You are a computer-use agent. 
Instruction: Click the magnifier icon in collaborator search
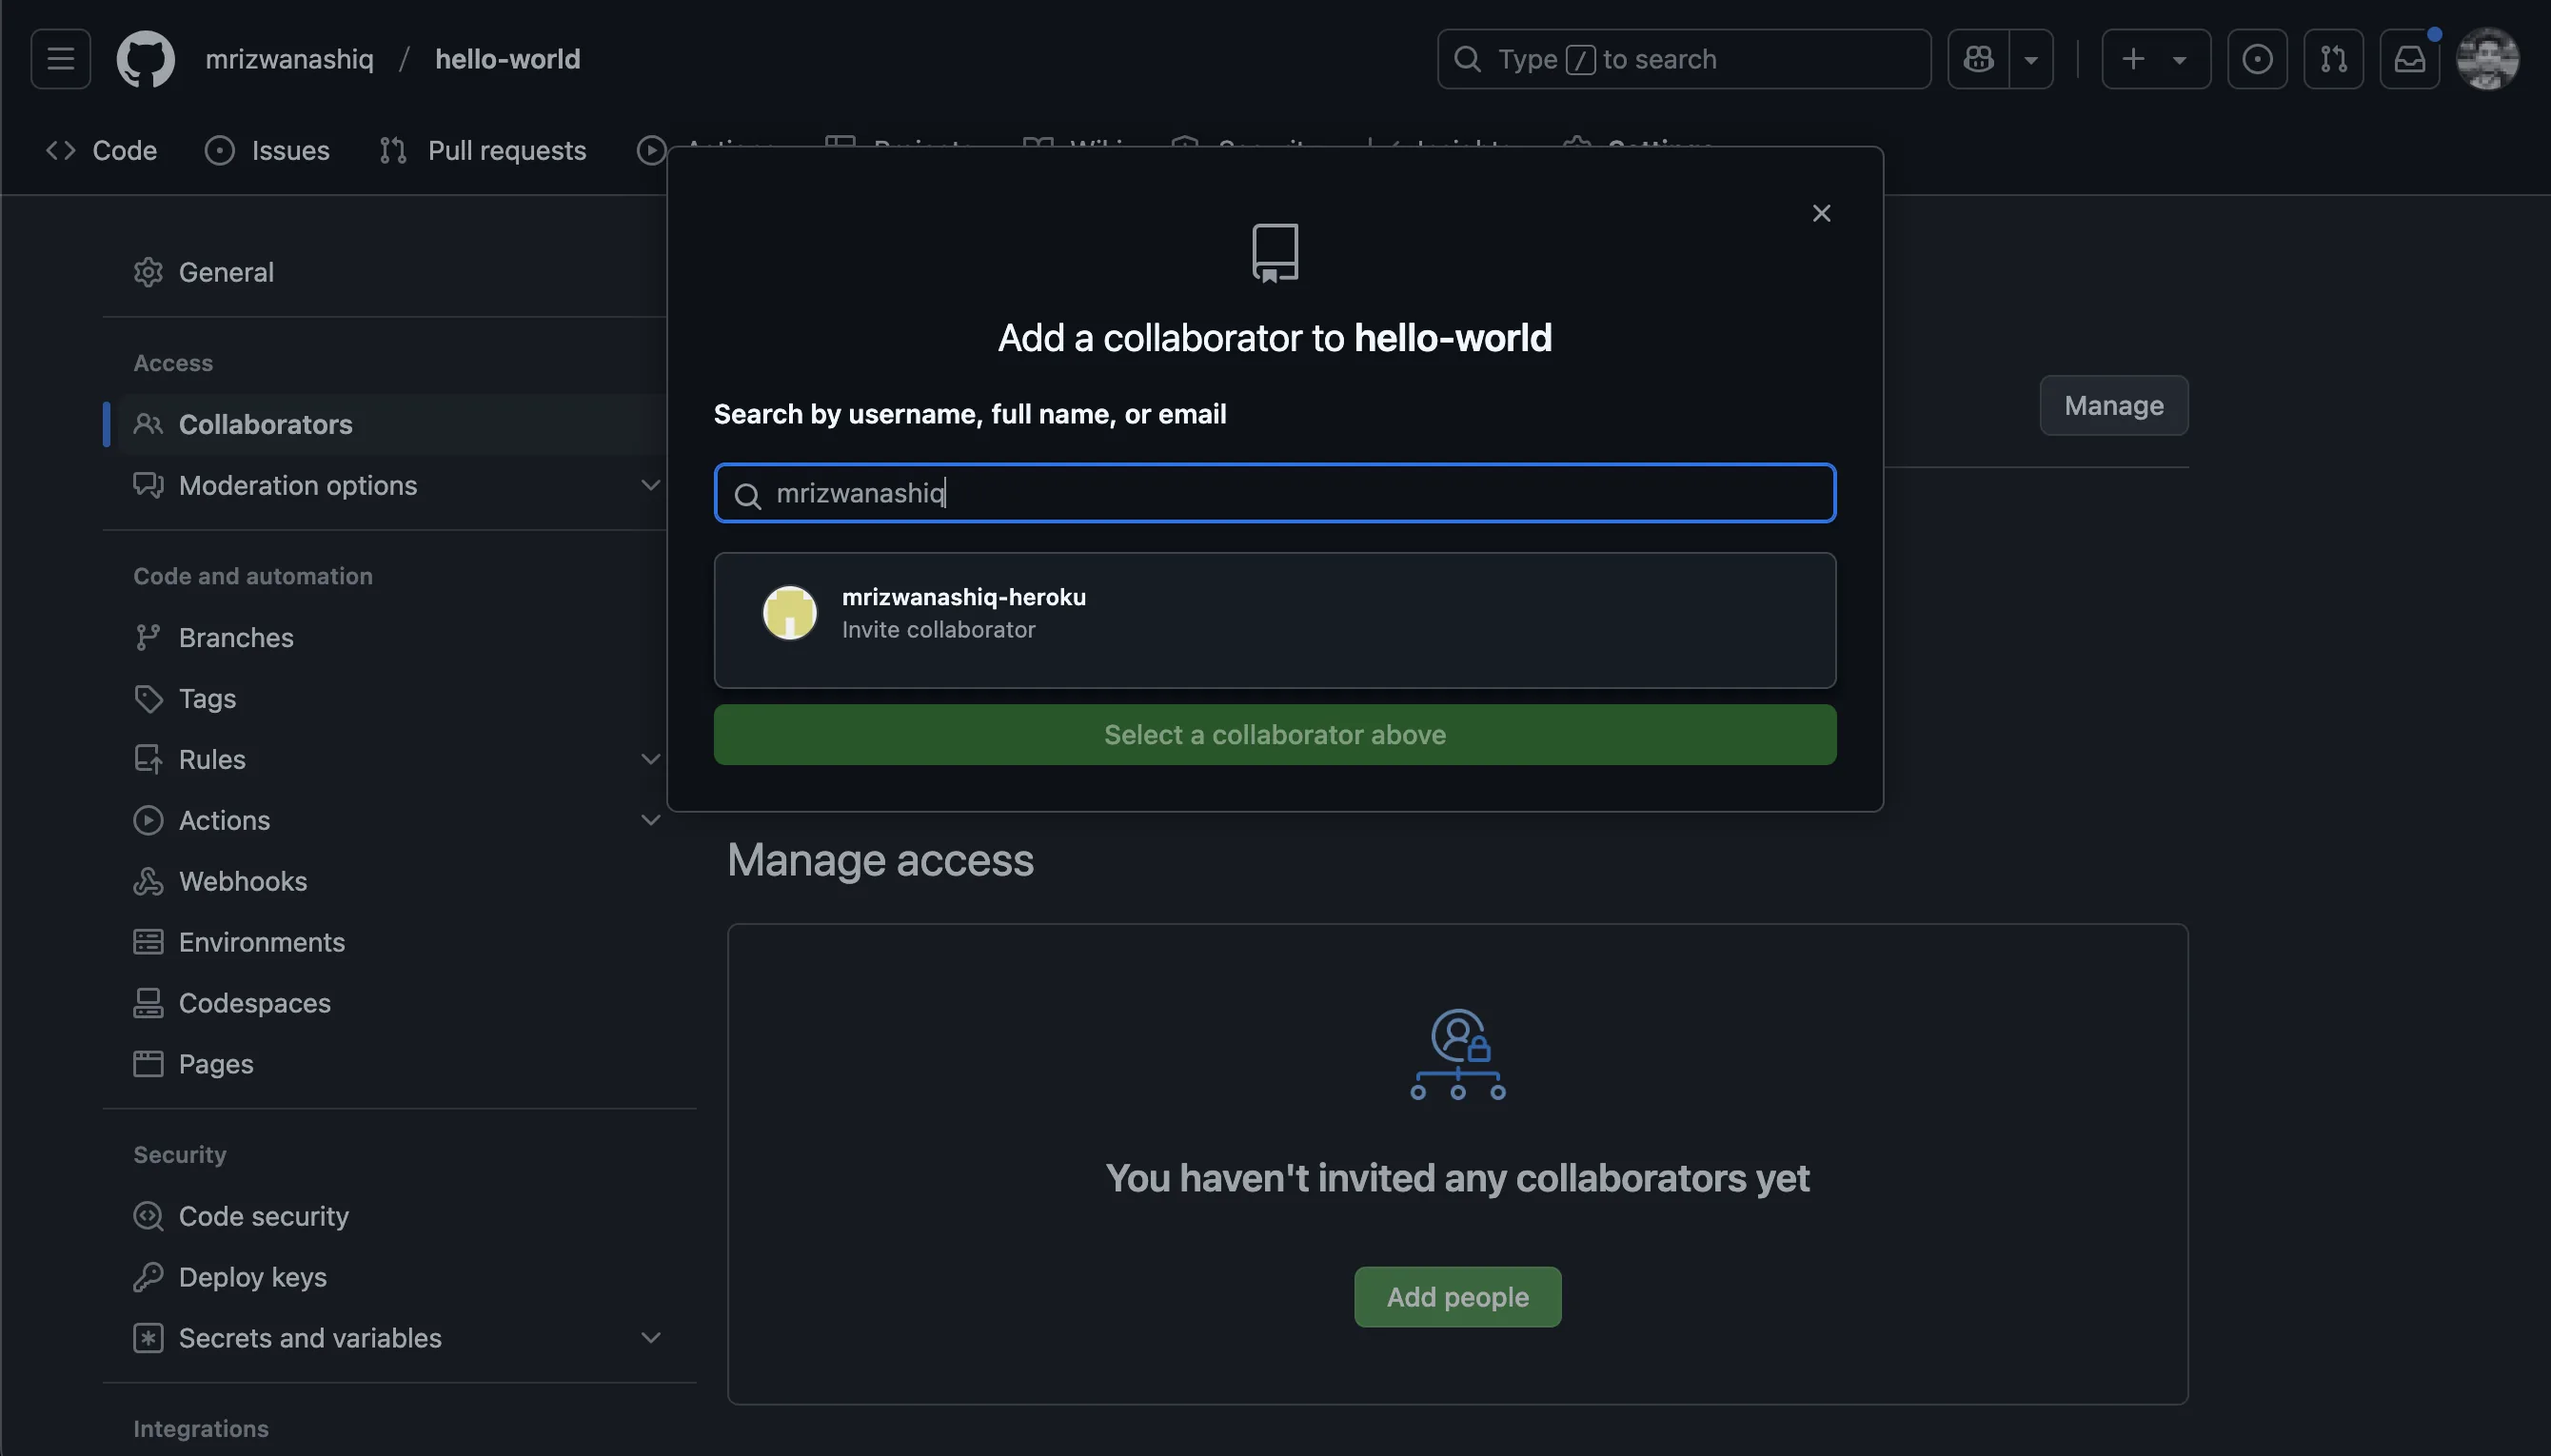(x=747, y=495)
